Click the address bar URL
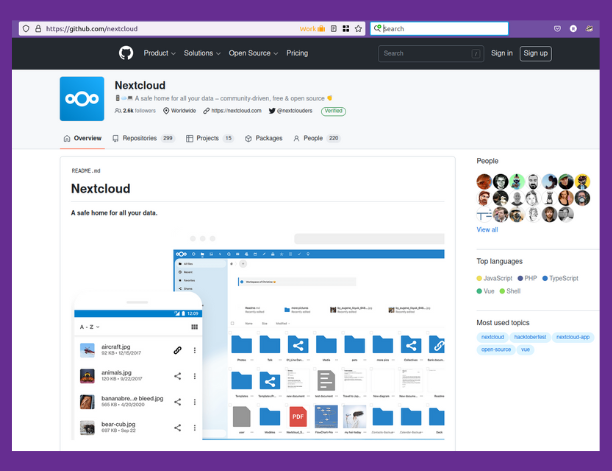Screen dimensions: 612x471 pos(92,28)
